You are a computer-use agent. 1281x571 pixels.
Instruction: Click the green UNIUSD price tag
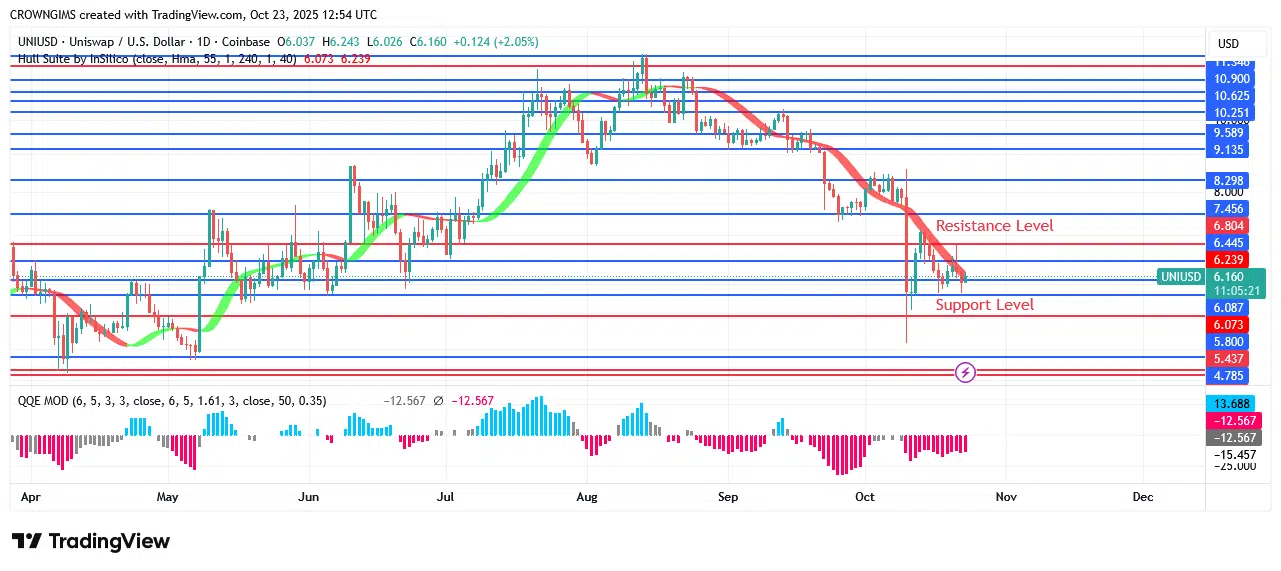[1180, 276]
